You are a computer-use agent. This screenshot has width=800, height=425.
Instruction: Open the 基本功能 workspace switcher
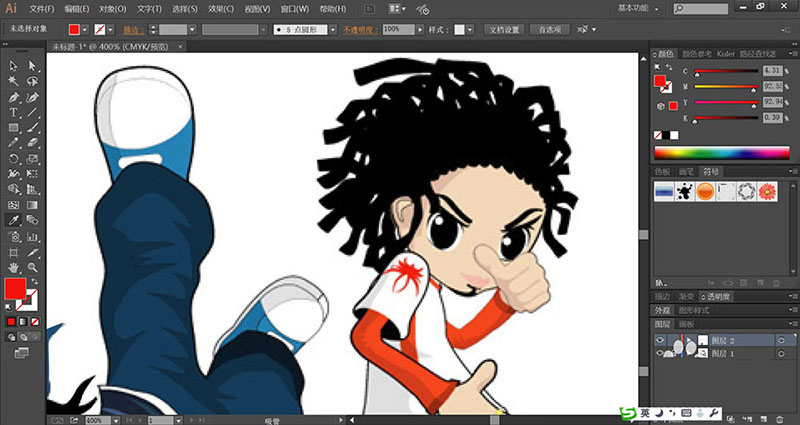638,8
